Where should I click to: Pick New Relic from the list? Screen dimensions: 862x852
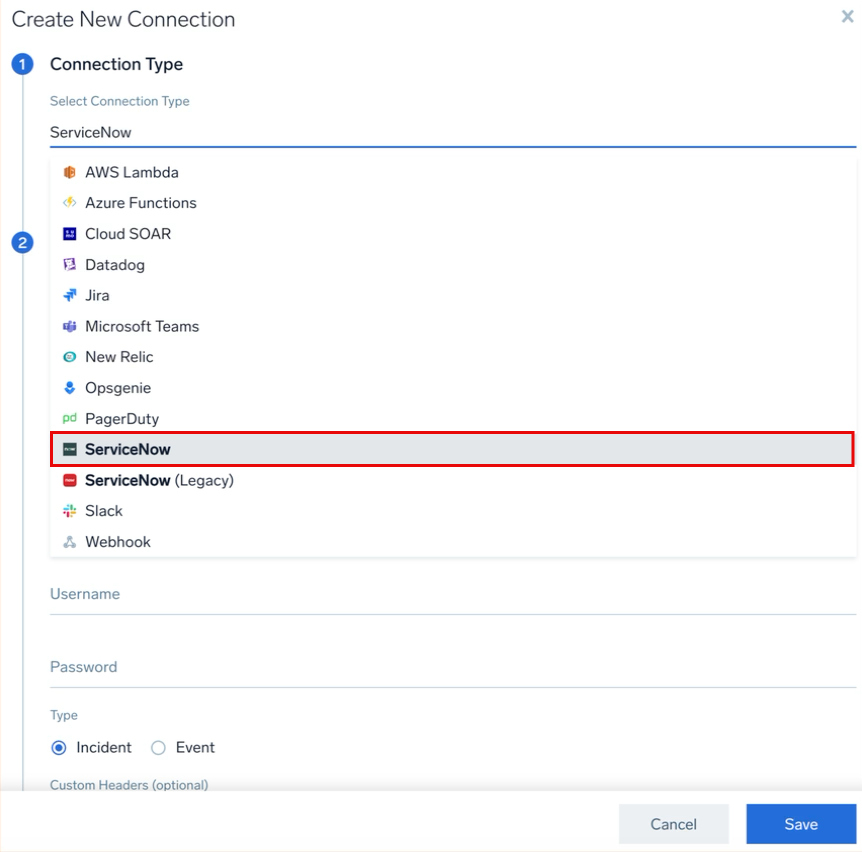pyautogui.click(x=119, y=357)
